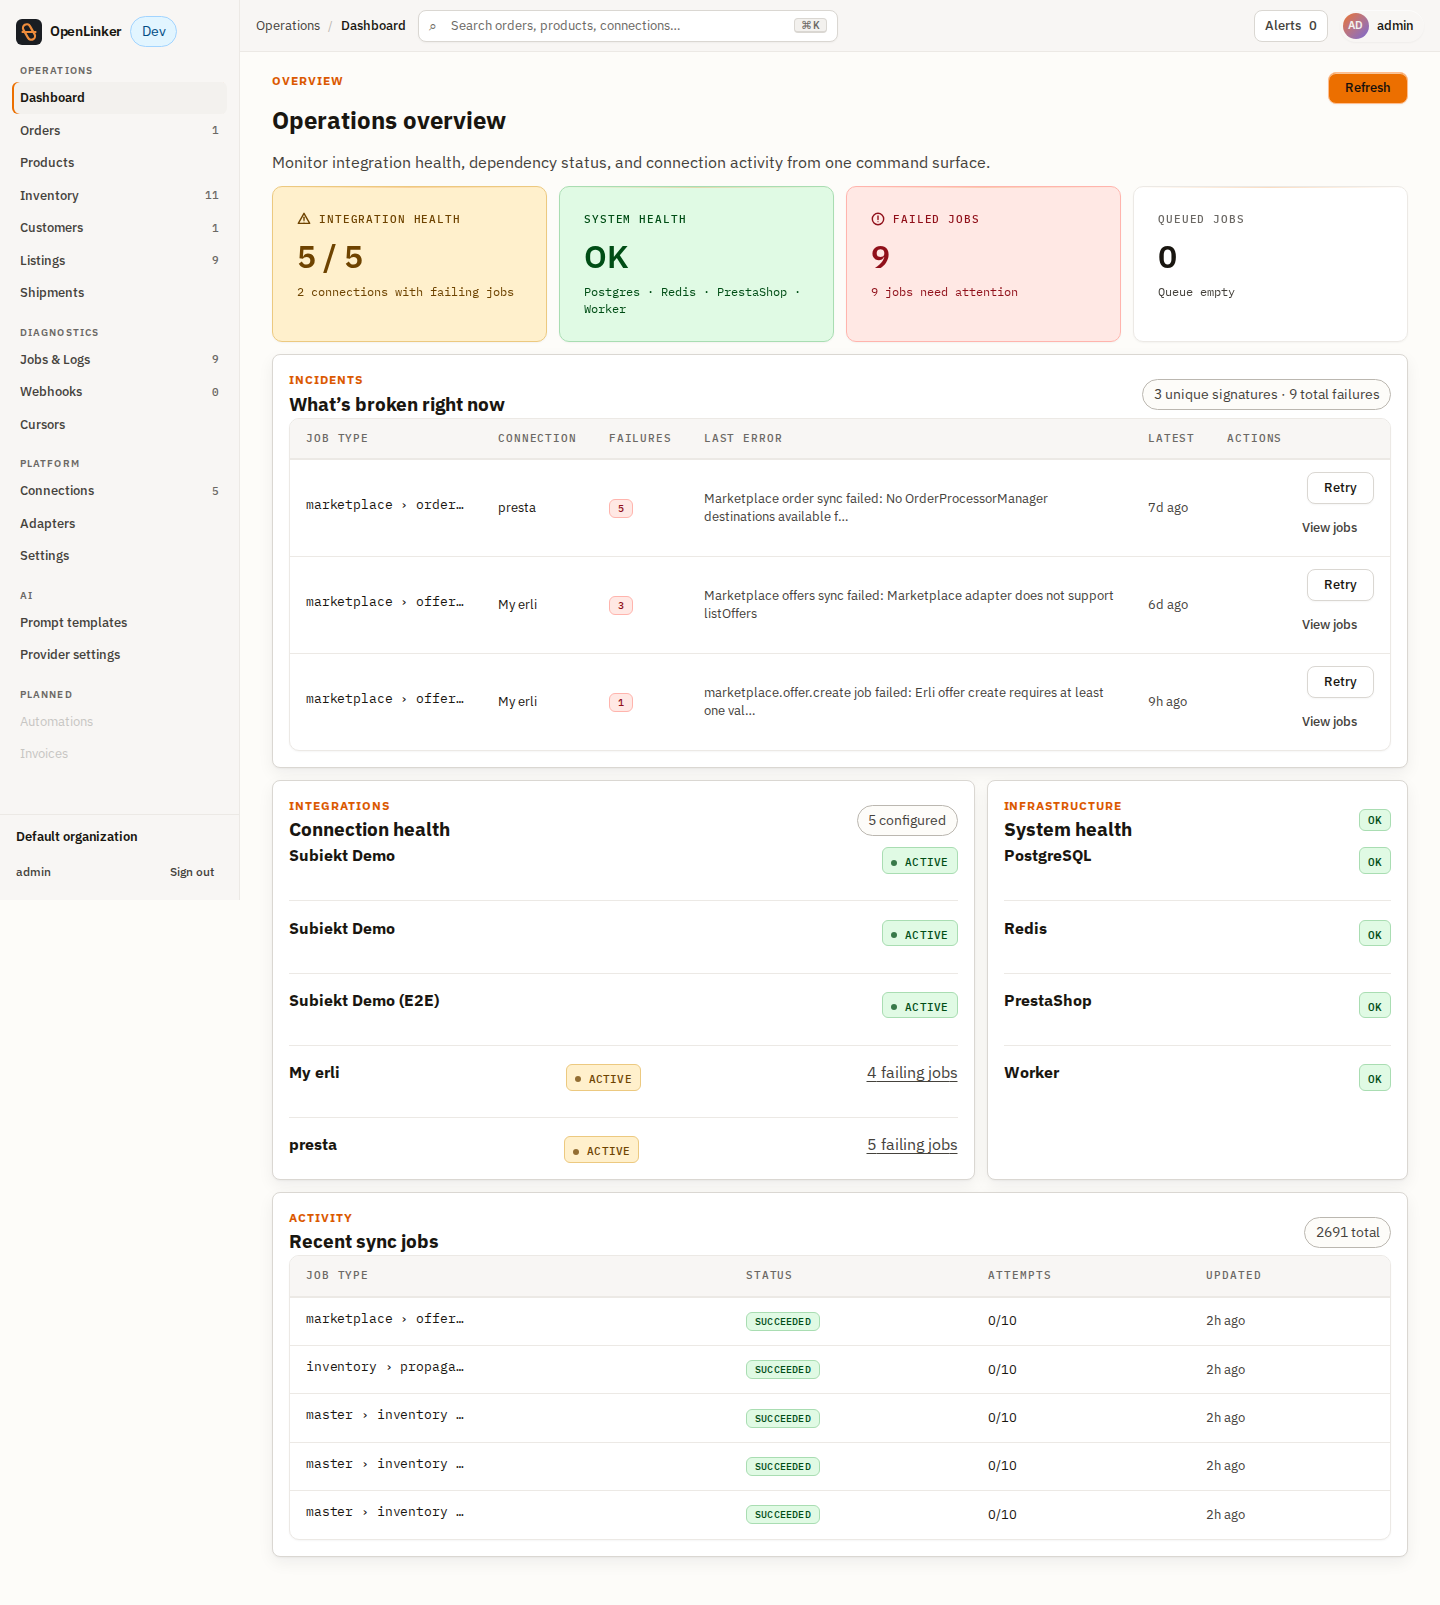The image size is (1440, 1605).
Task: Click ACTIVE badge for My erli
Action: [603, 1079]
